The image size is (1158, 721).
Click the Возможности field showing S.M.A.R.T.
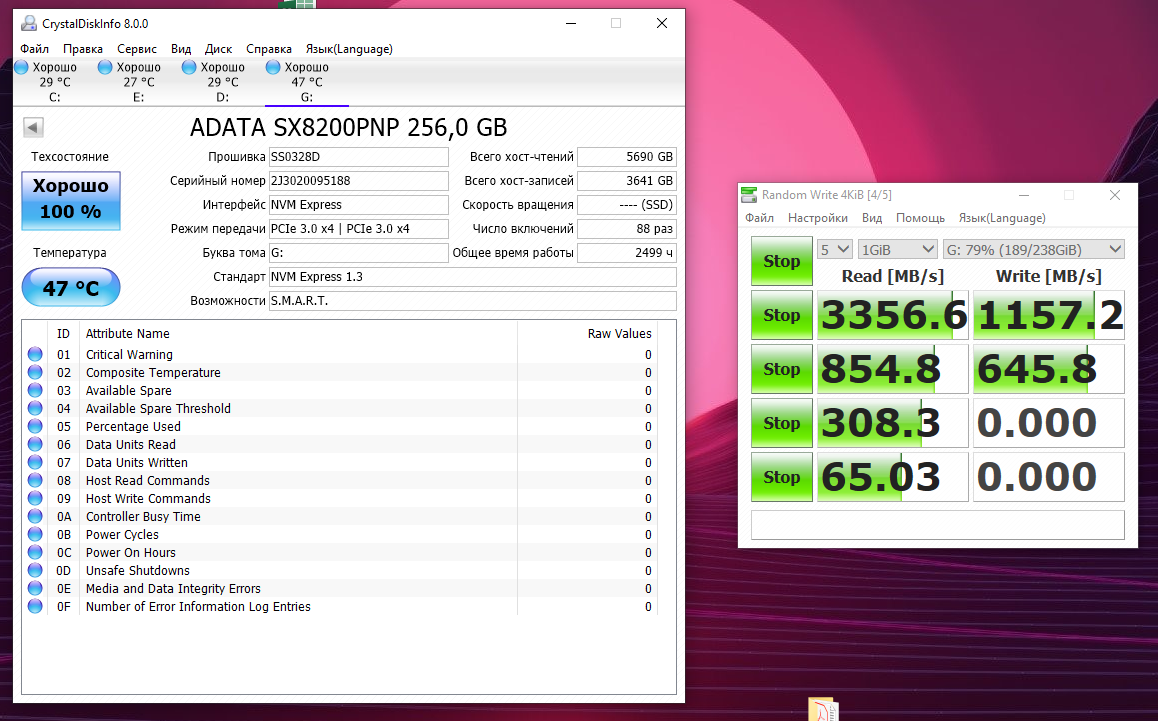tap(473, 301)
